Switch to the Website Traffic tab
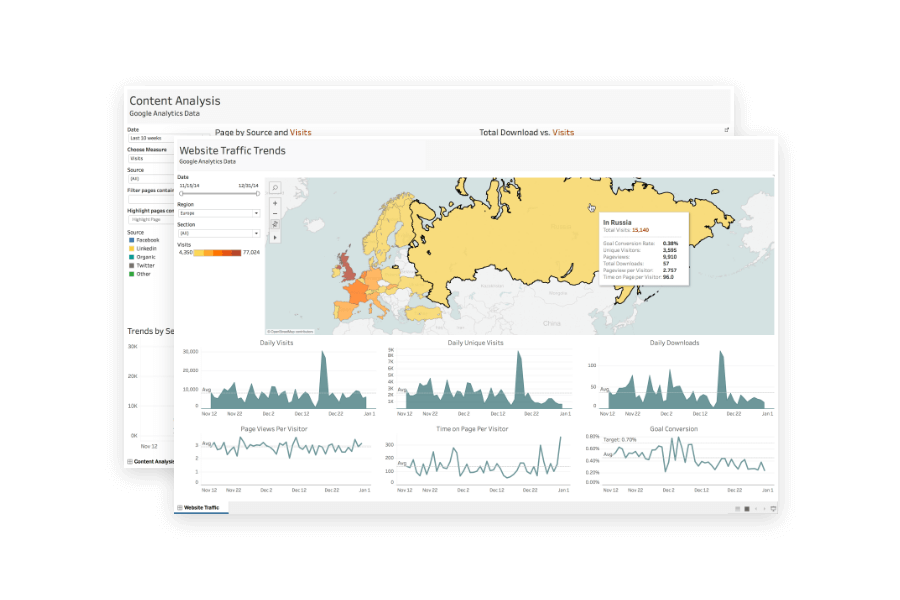This screenshot has width=900, height=600. click(200, 508)
